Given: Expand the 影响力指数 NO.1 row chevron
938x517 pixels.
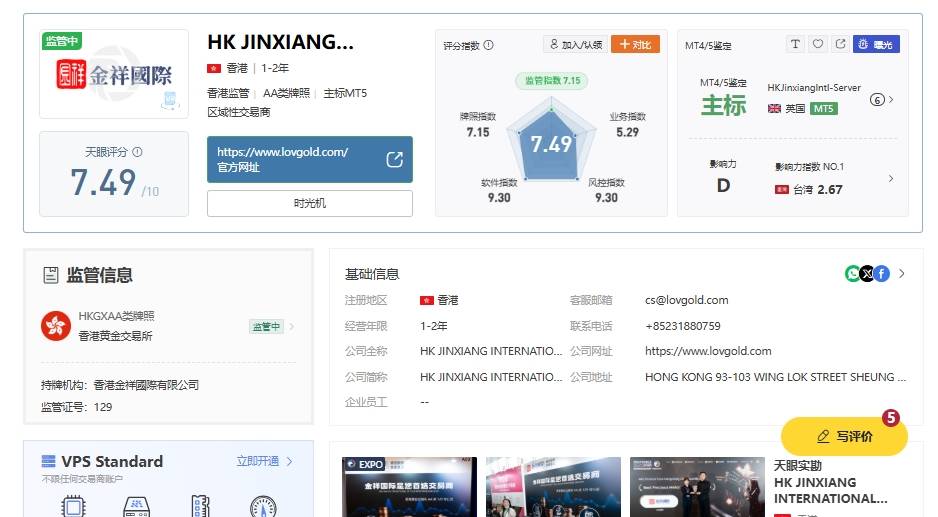Looking at the screenshot, I should point(891,178).
